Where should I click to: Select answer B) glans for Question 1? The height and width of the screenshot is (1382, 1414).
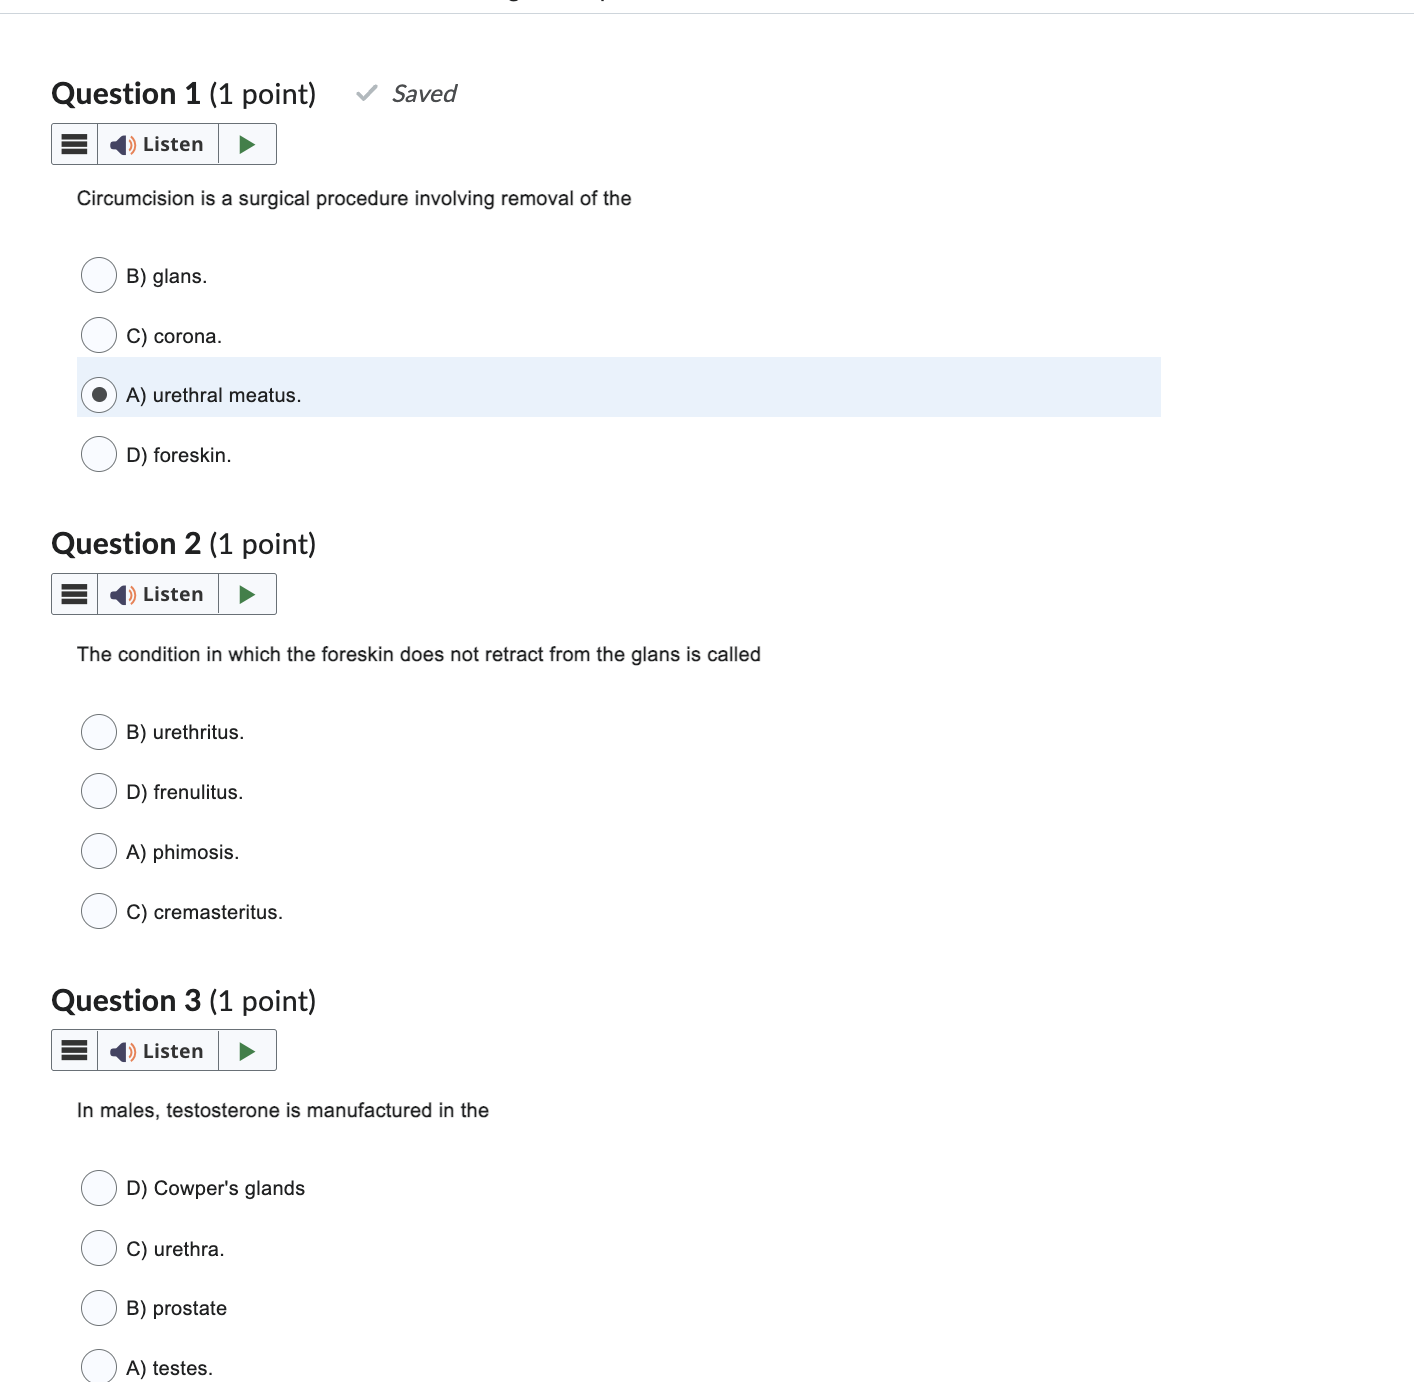coord(98,275)
